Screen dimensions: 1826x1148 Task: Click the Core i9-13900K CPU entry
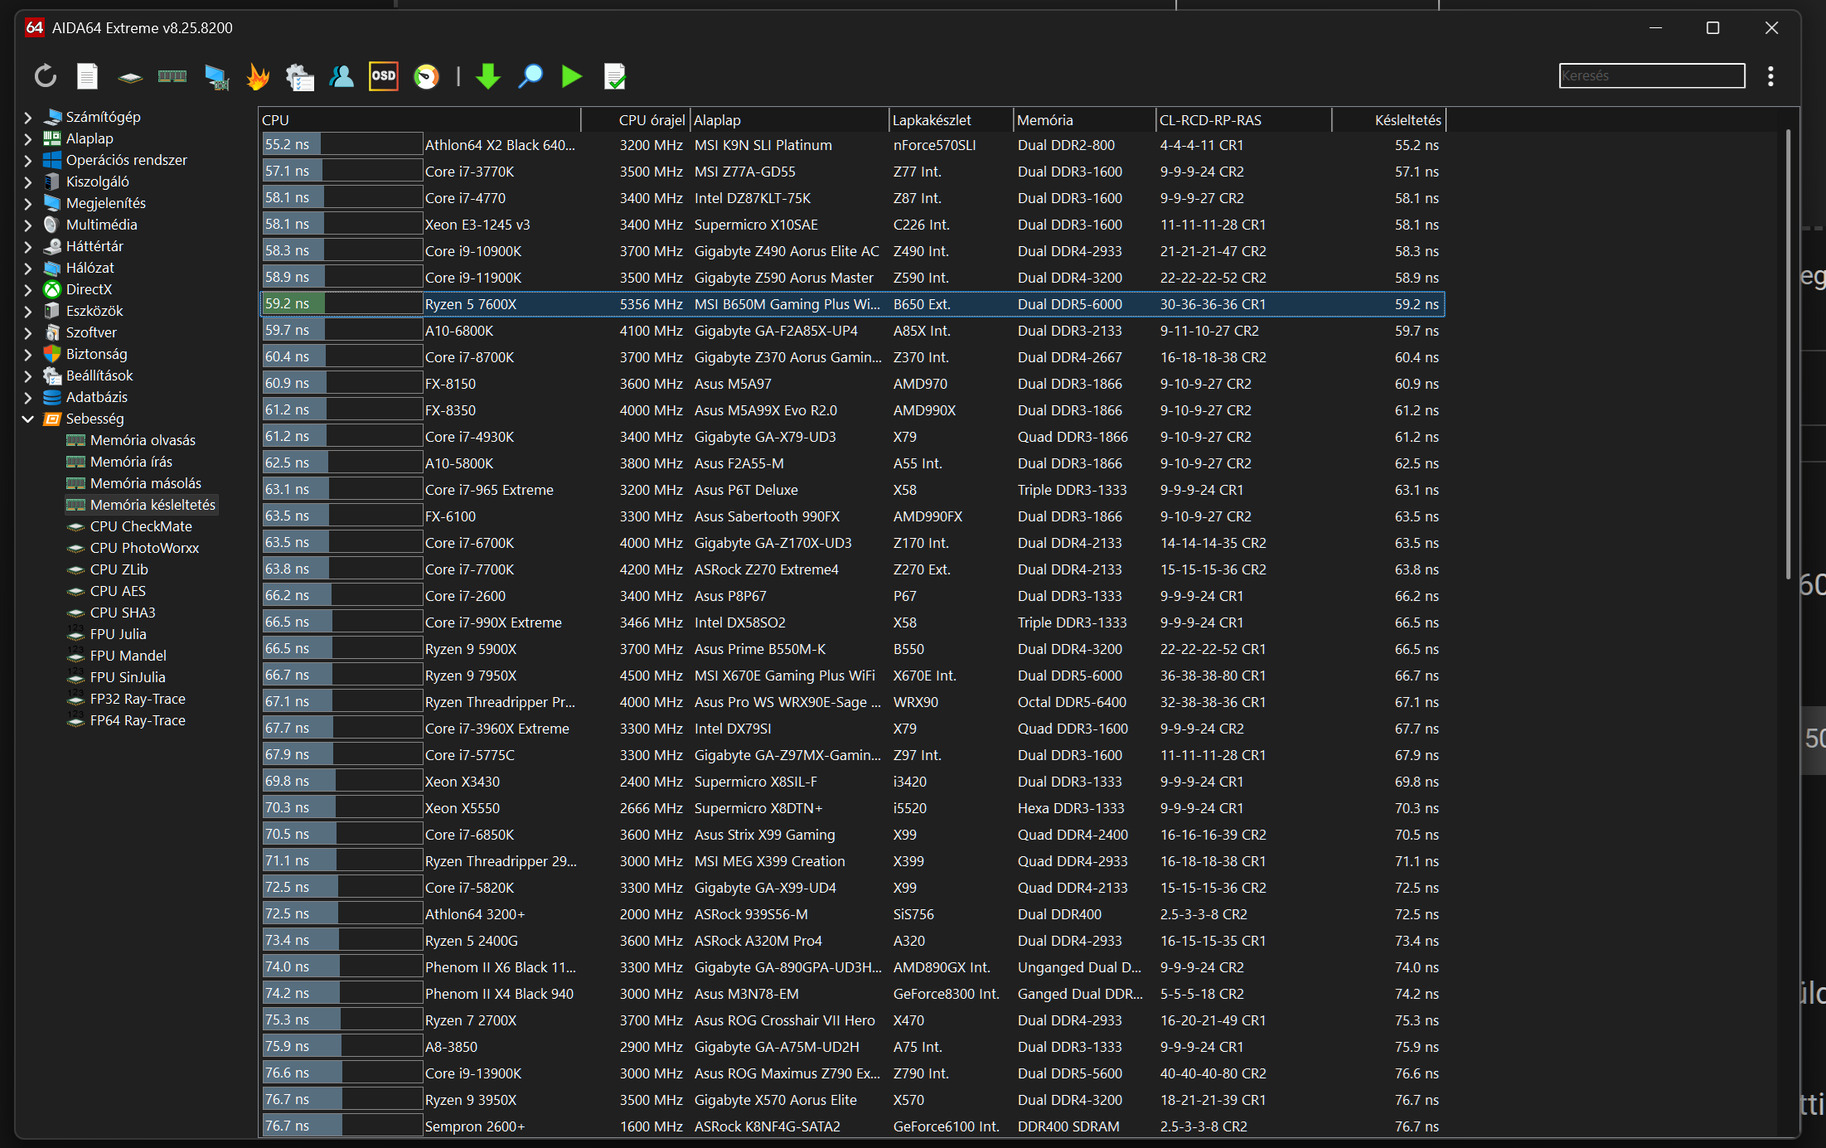(473, 1073)
